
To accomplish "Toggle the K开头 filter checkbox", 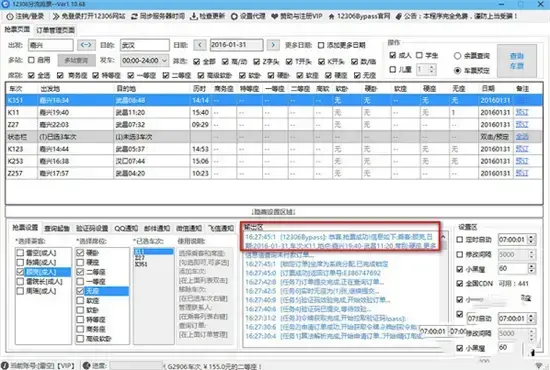I will 321,61.
